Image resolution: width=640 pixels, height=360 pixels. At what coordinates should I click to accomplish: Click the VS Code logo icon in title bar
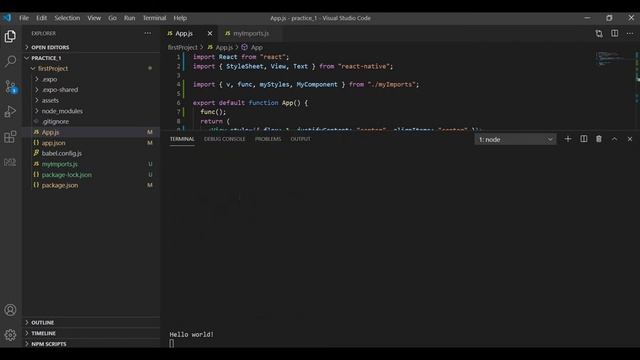click(7, 18)
